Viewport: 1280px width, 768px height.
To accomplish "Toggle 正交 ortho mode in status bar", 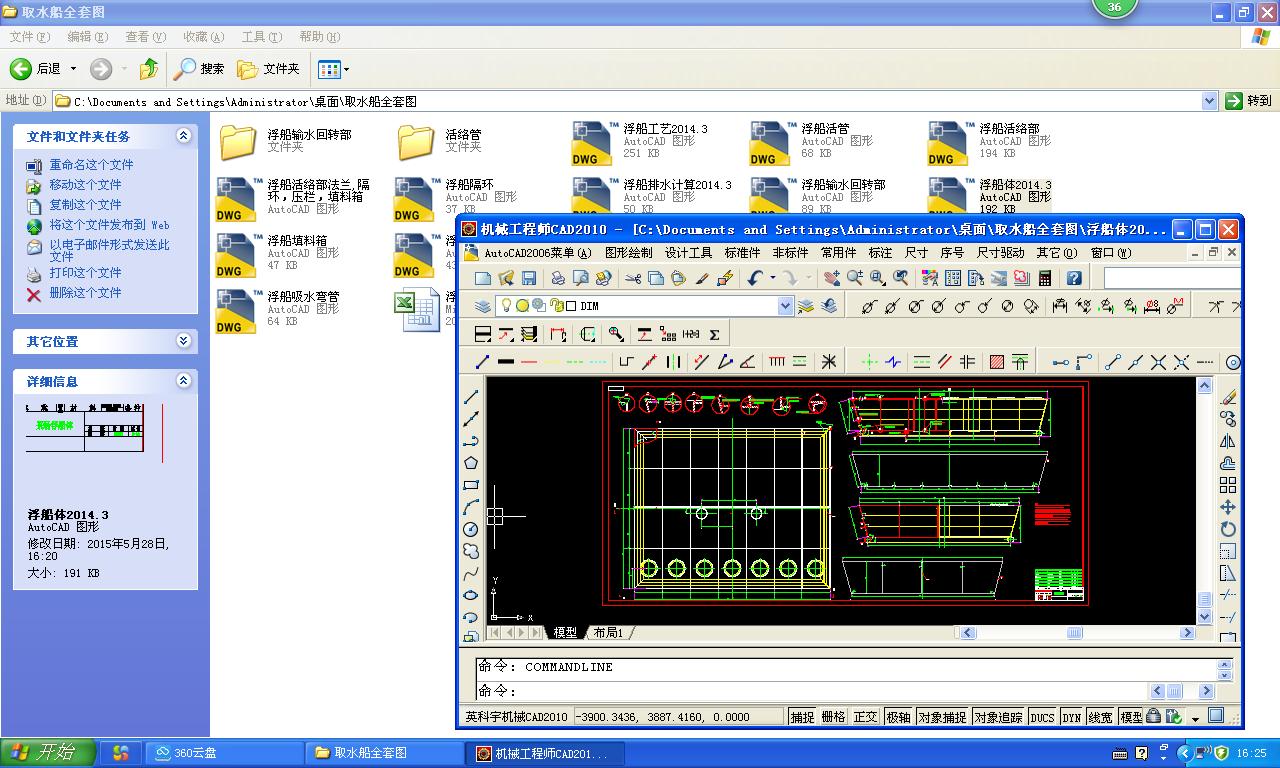I will tap(865, 717).
